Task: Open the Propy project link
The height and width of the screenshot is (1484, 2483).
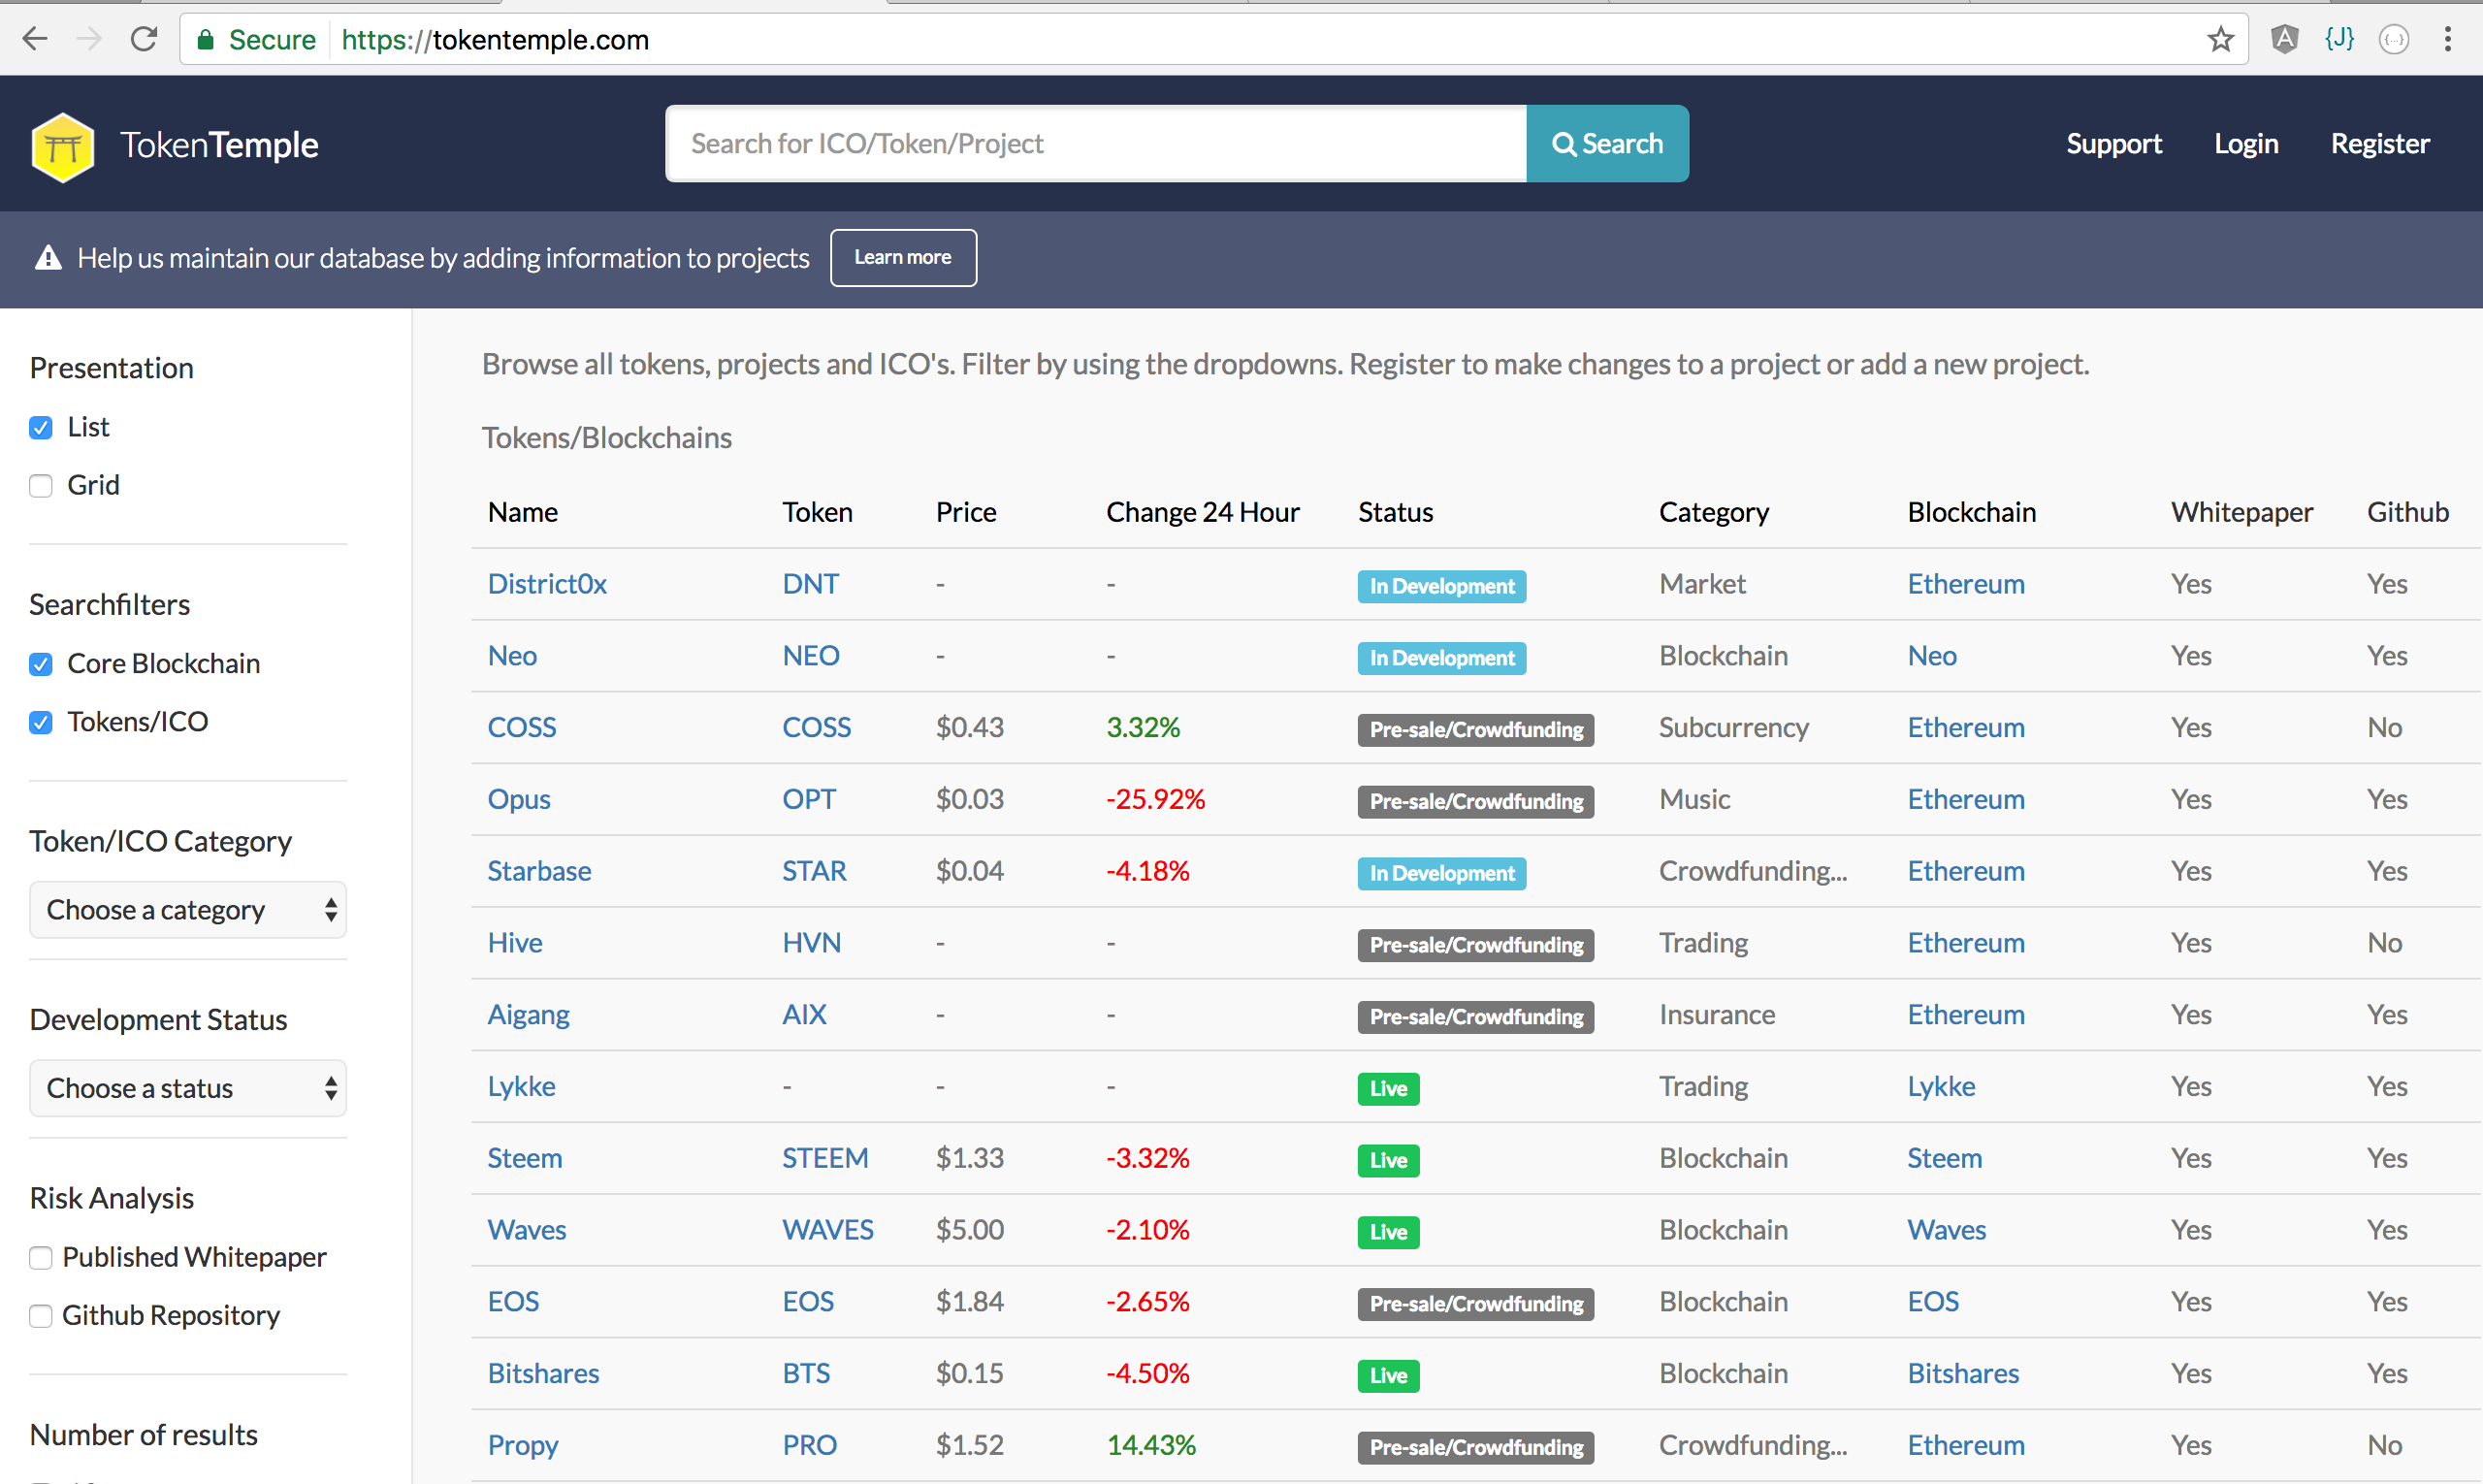Action: click(x=523, y=1446)
